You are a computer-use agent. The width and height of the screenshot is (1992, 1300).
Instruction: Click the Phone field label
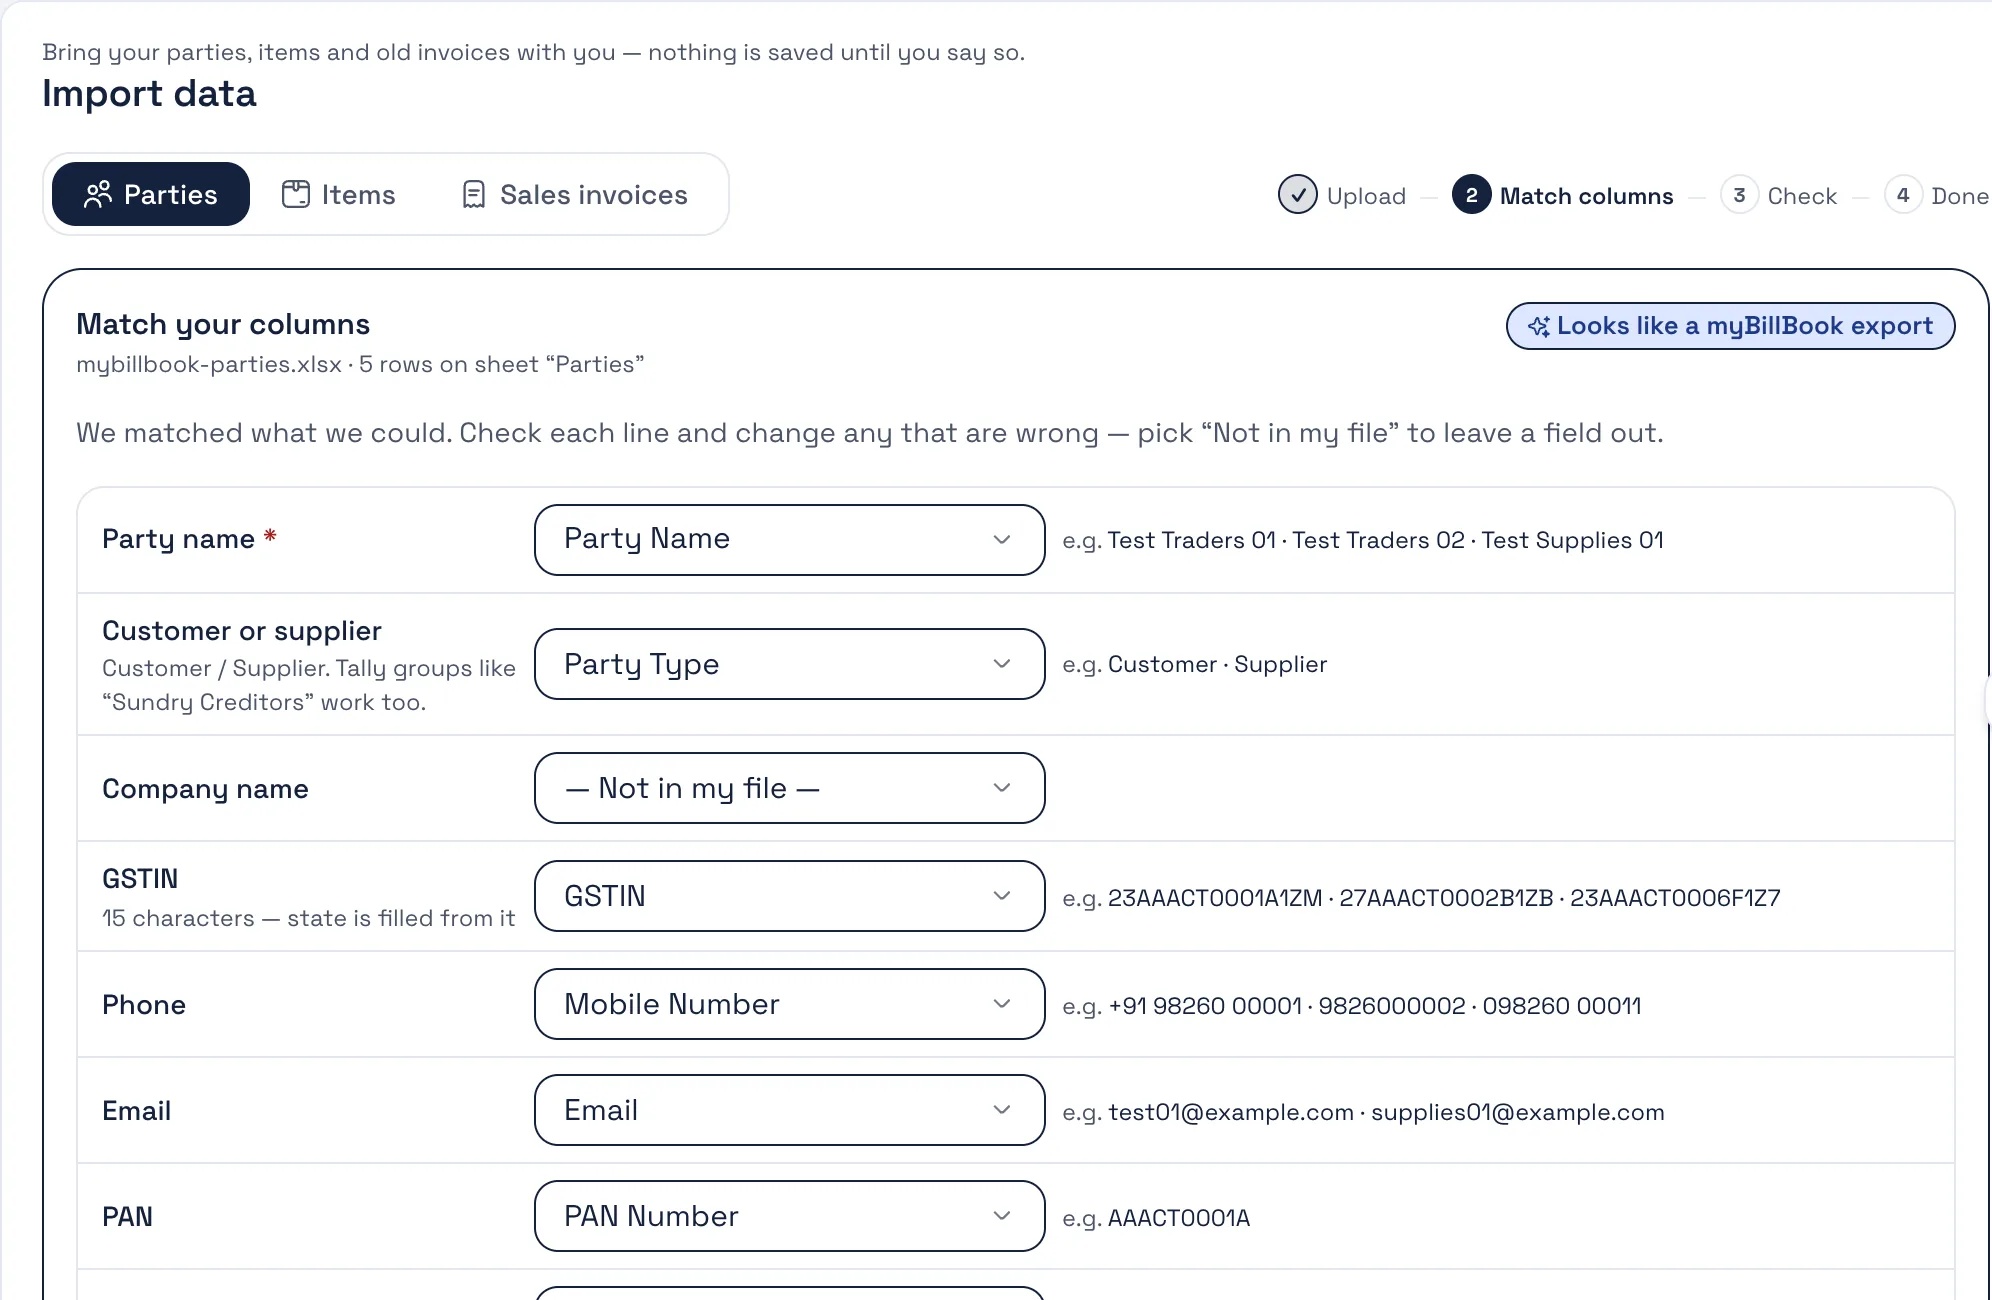coord(144,1005)
